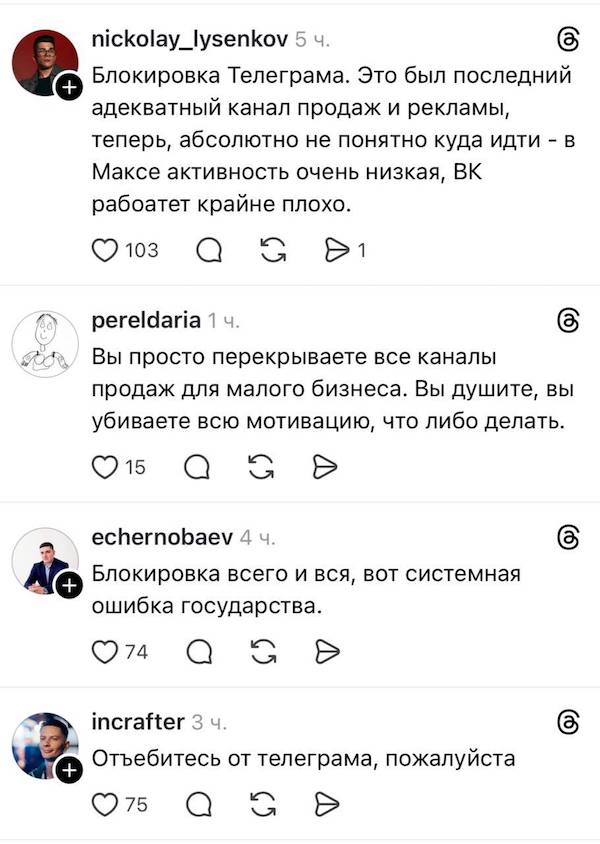This screenshot has width=600, height=844.
Task: Like nickolay_lysenkov's comment about Telegram blocking
Action: tap(104, 250)
